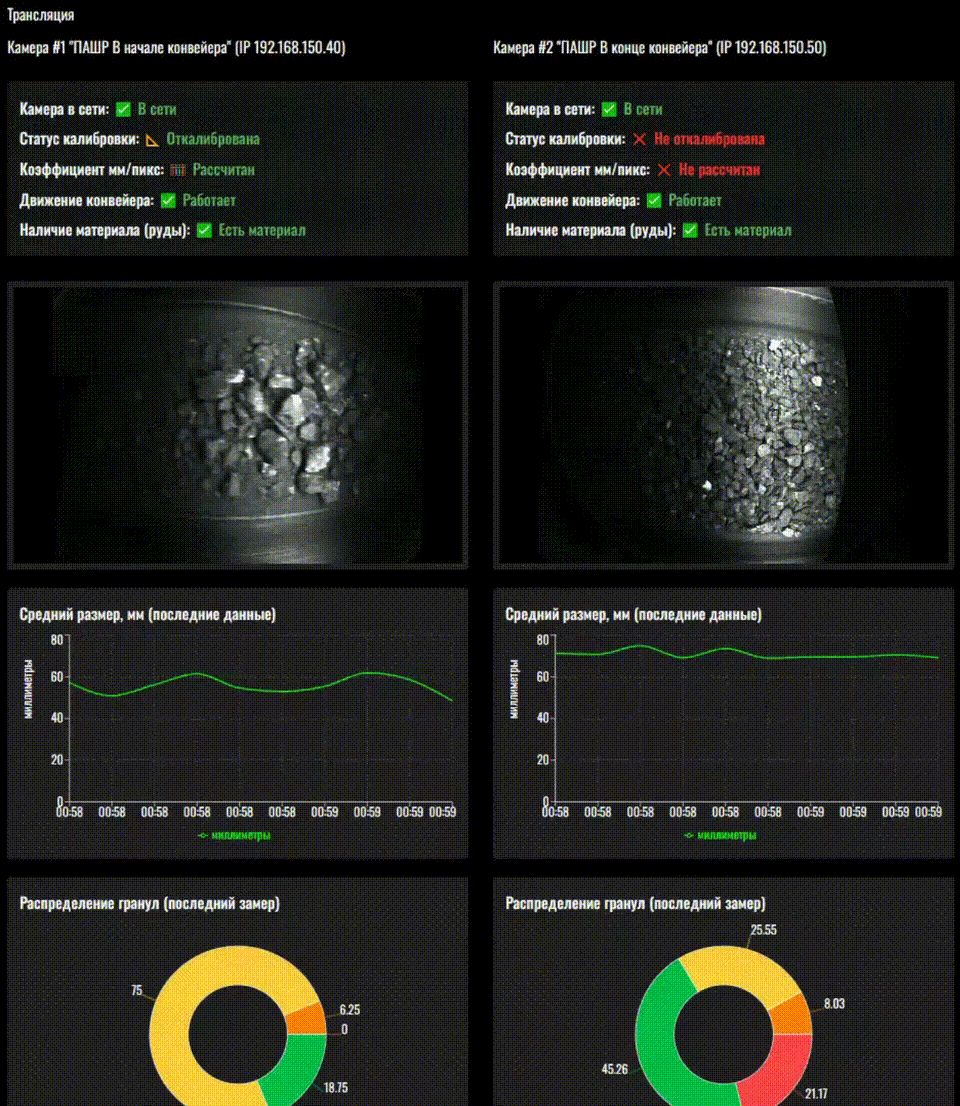Click camera 1 online green checkmark icon

coord(123,109)
